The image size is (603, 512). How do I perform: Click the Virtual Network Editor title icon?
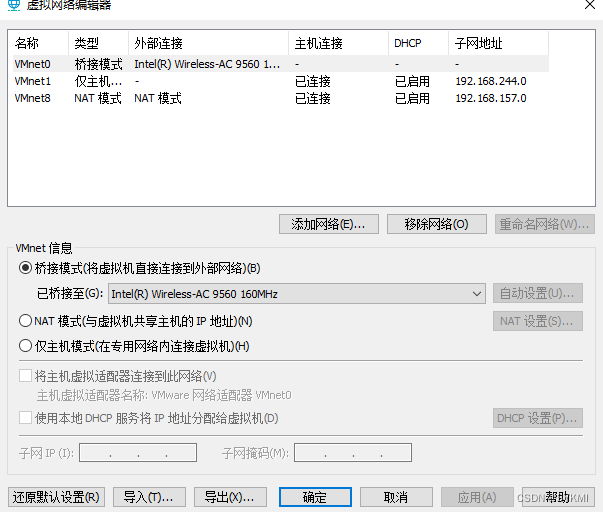tap(14, 5)
